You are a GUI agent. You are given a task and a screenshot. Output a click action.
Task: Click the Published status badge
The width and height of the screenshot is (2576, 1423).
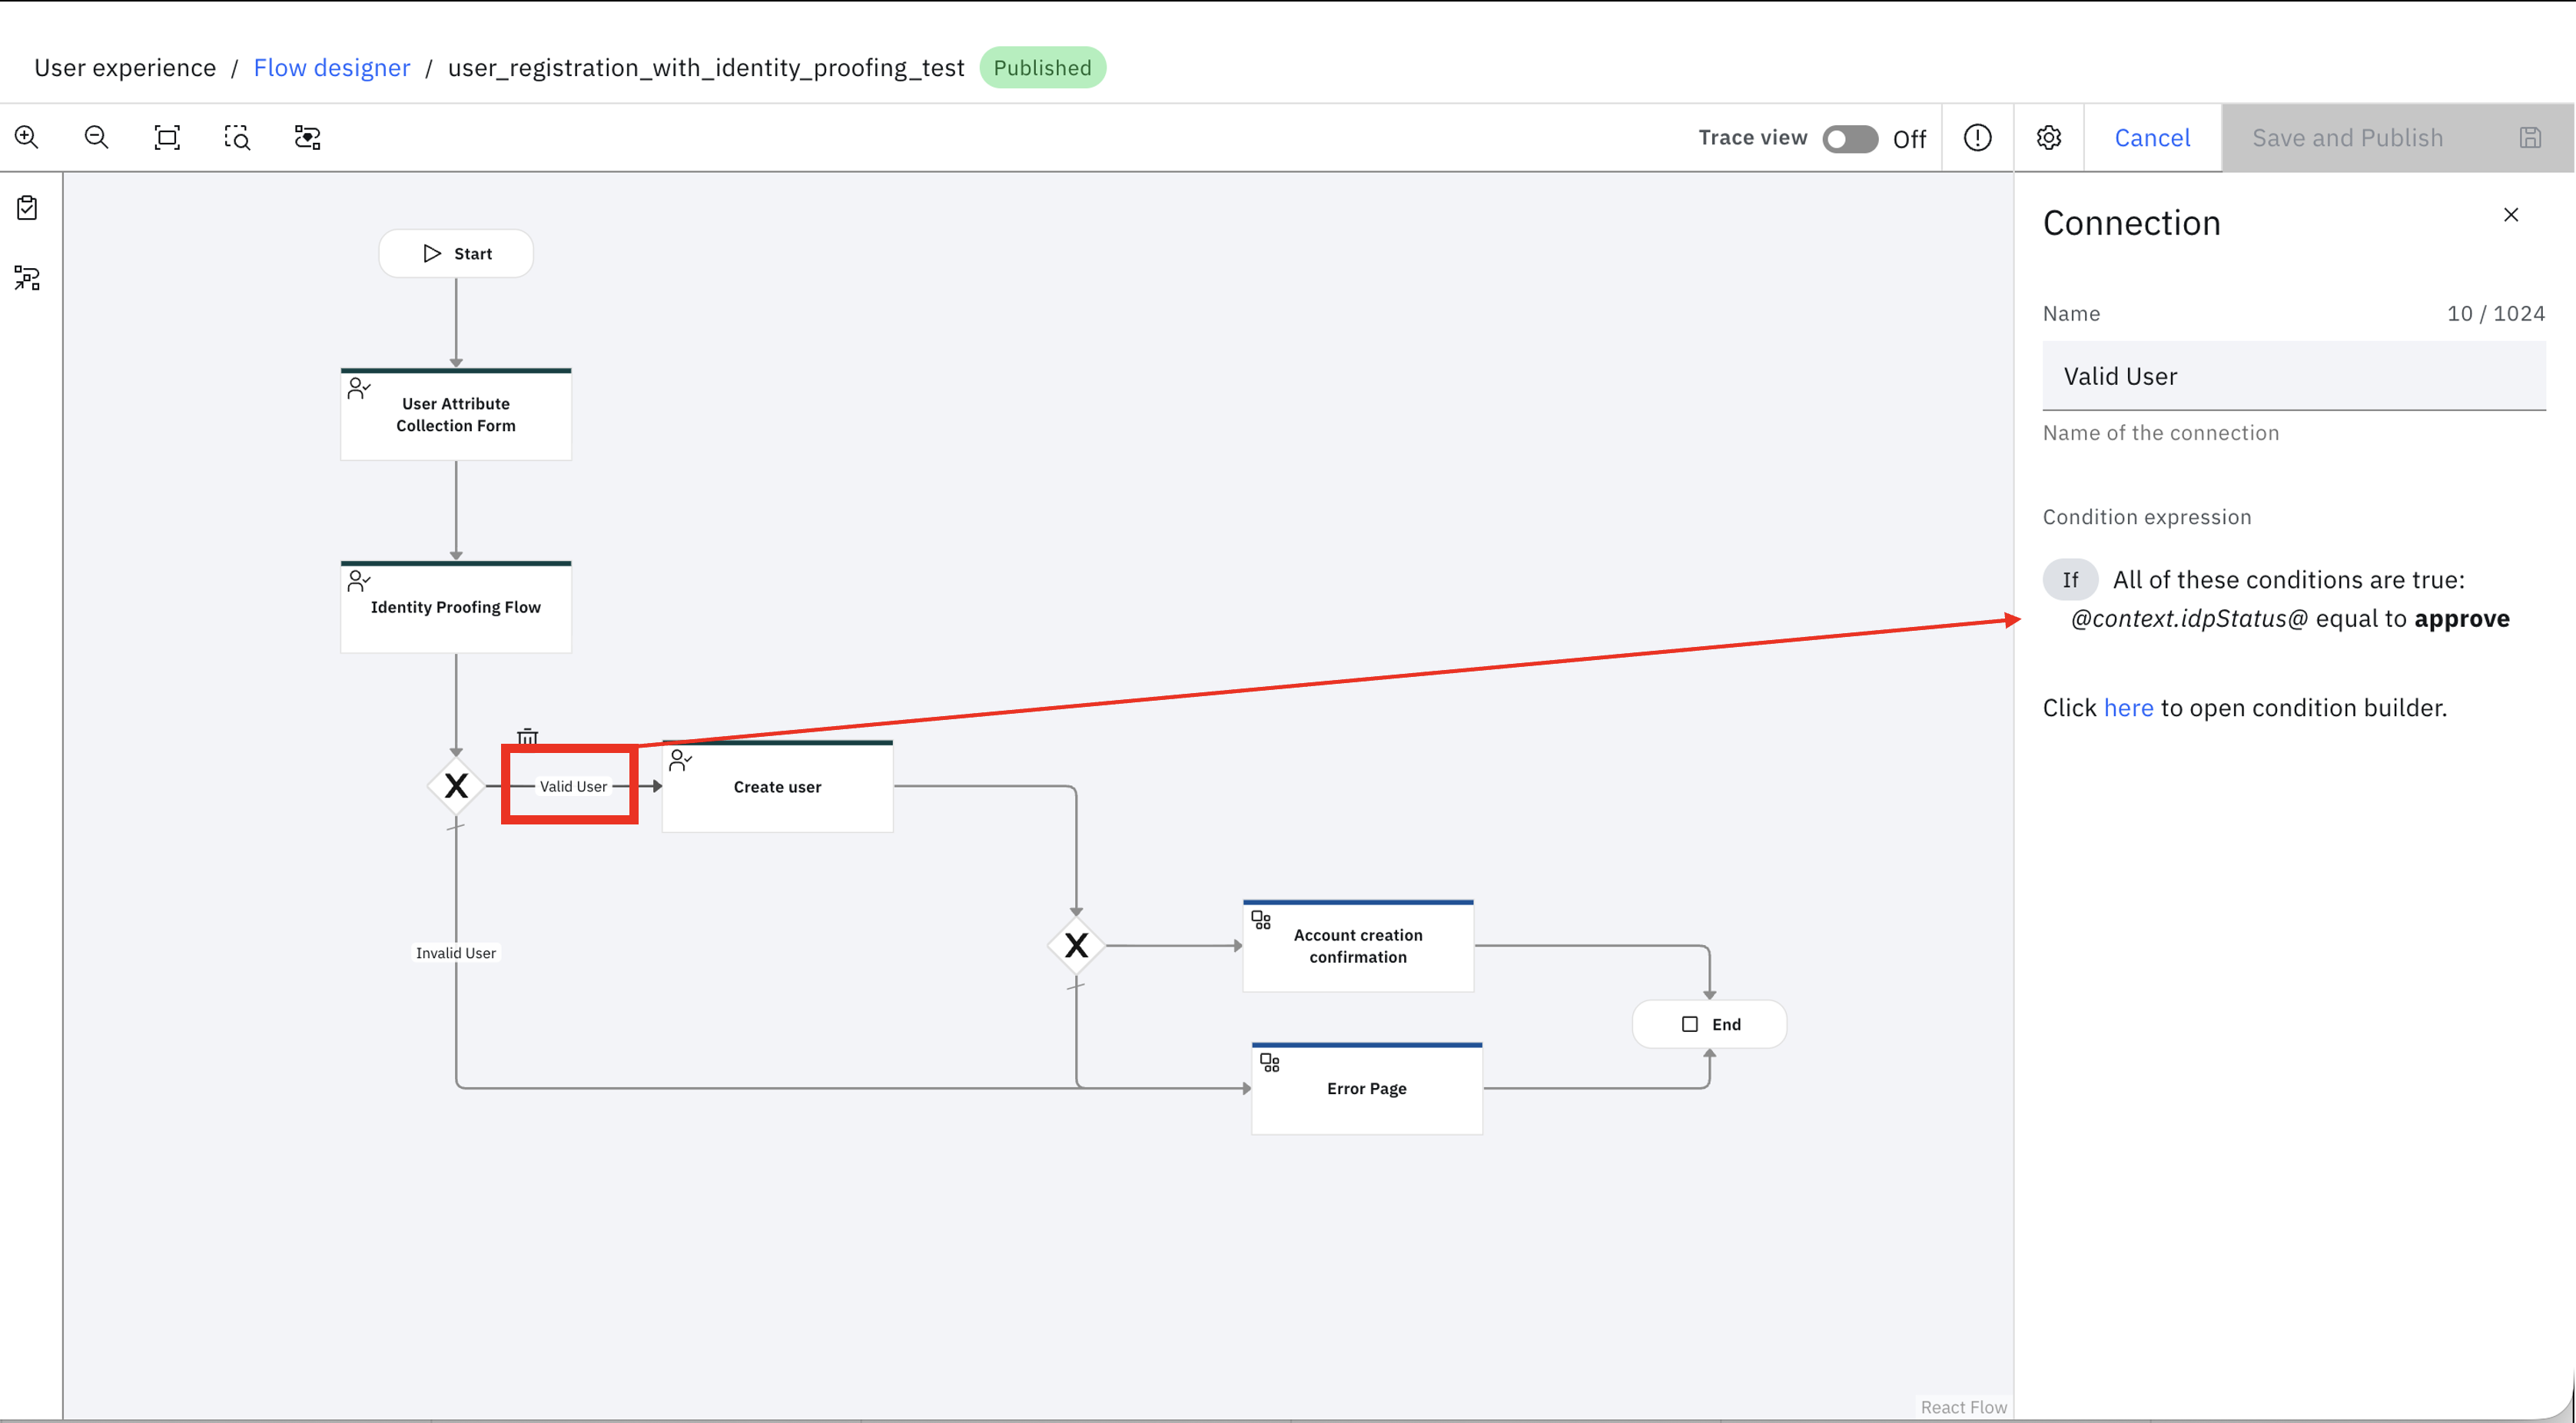pos(1042,68)
